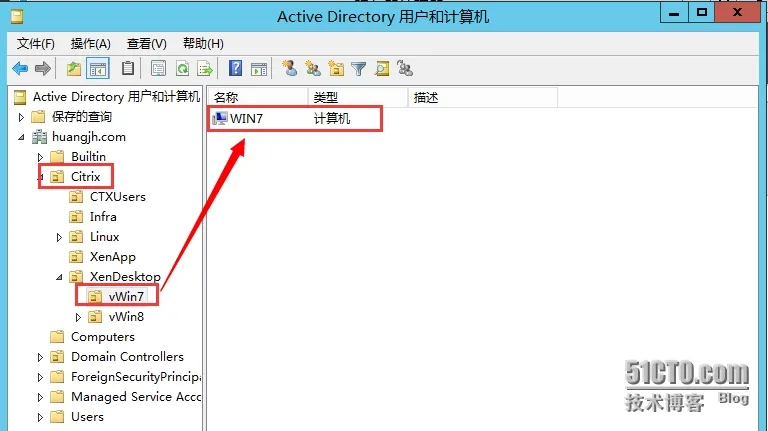Select the huangjh.com domain
Screen dimensions: 768x431
point(89,137)
